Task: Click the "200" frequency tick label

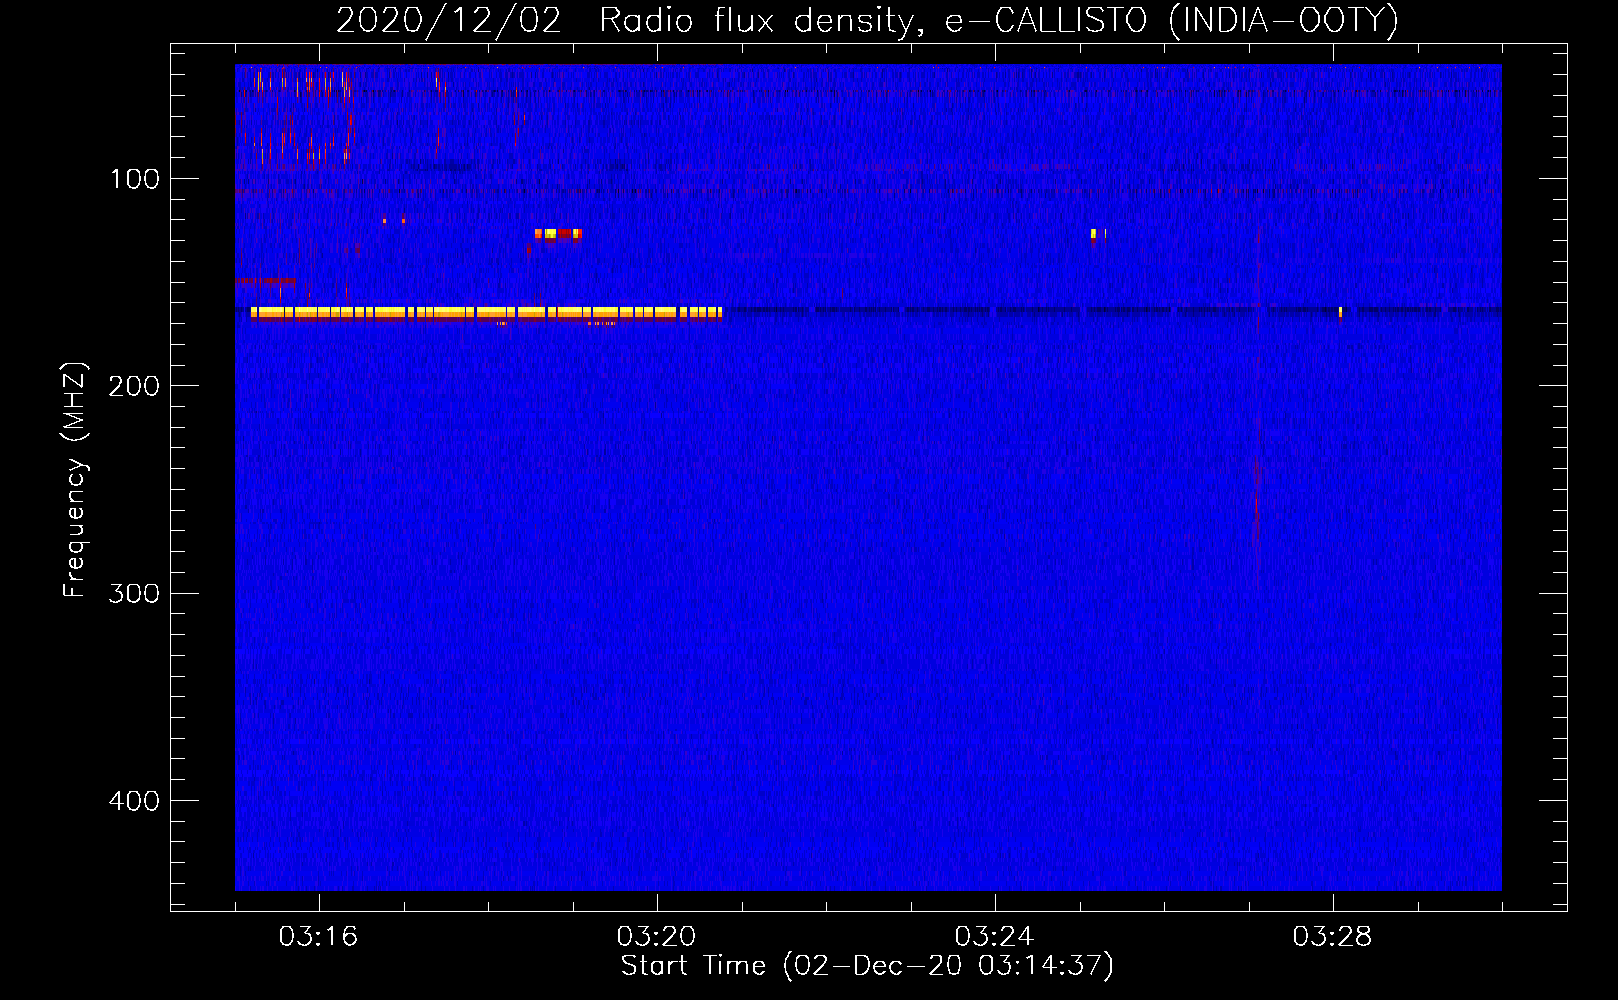Action: click(134, 386)
